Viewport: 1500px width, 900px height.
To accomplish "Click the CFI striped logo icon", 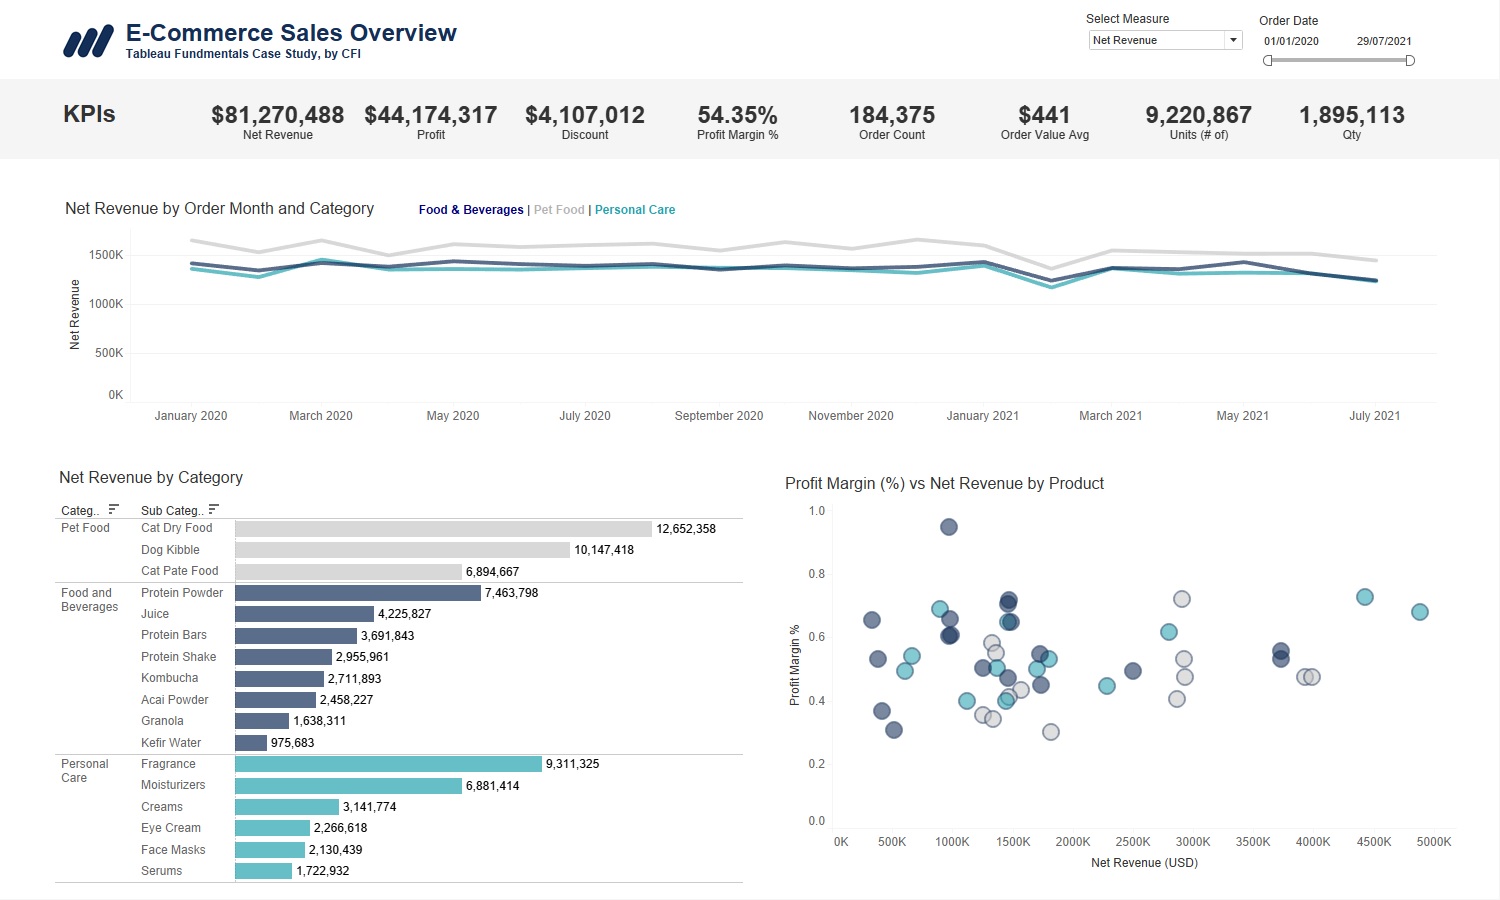I will coord(88,42).
